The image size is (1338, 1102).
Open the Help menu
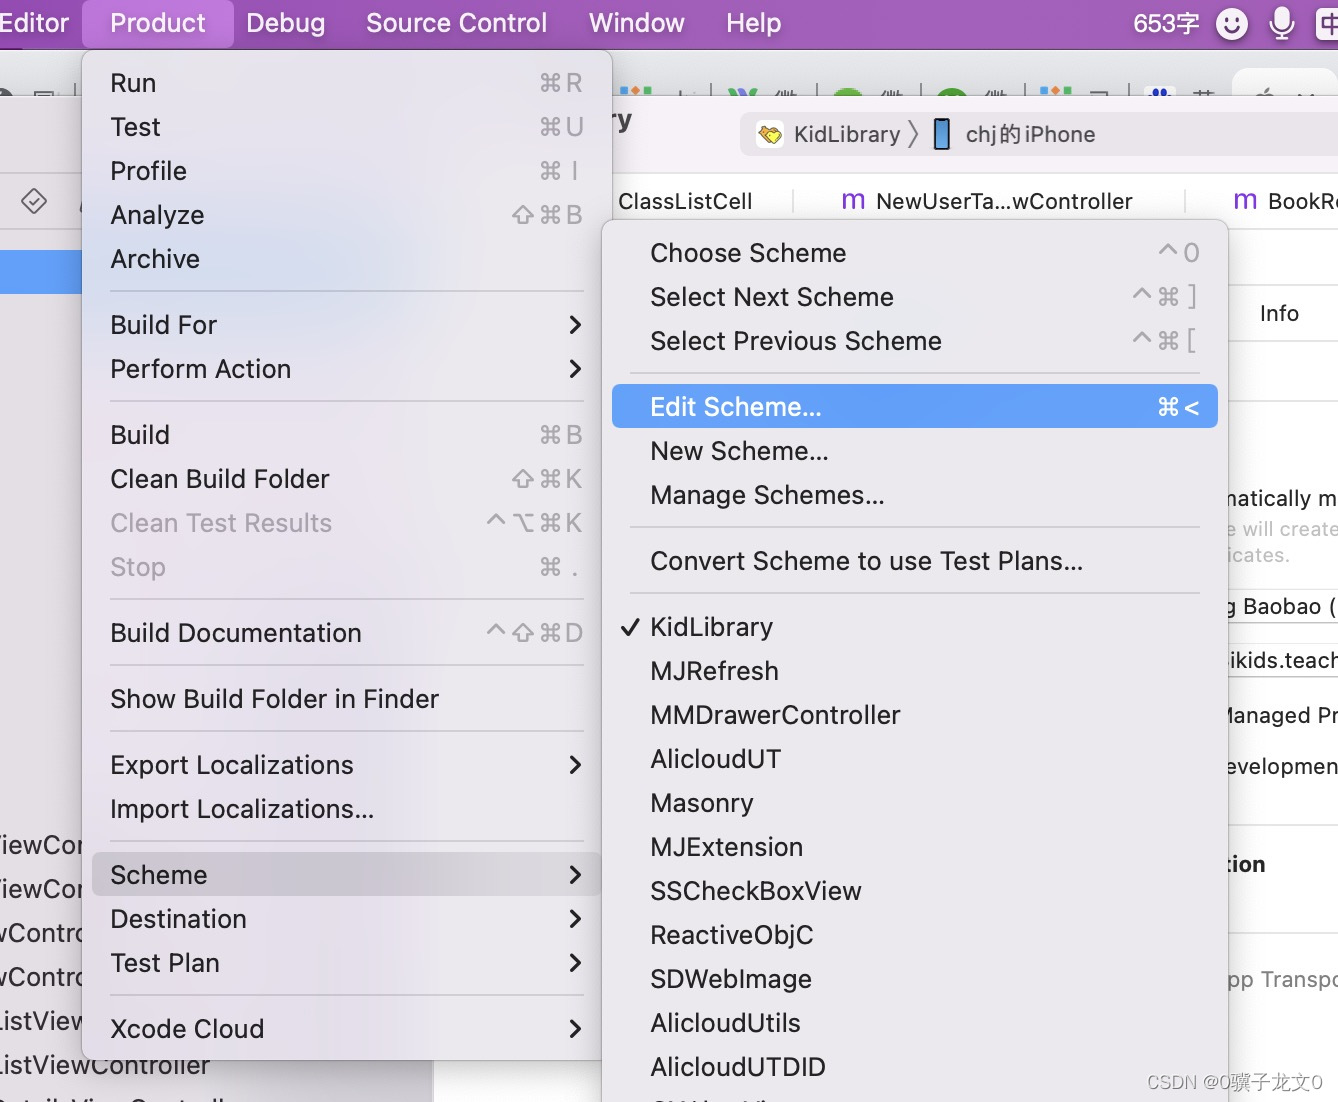tap(753, 23)
